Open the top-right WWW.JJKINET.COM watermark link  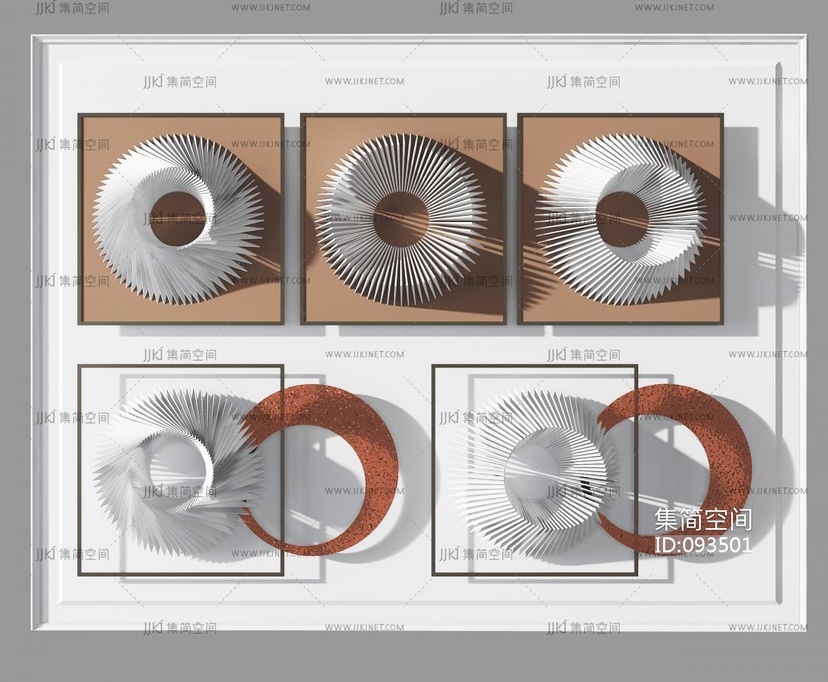pos(674,8)
